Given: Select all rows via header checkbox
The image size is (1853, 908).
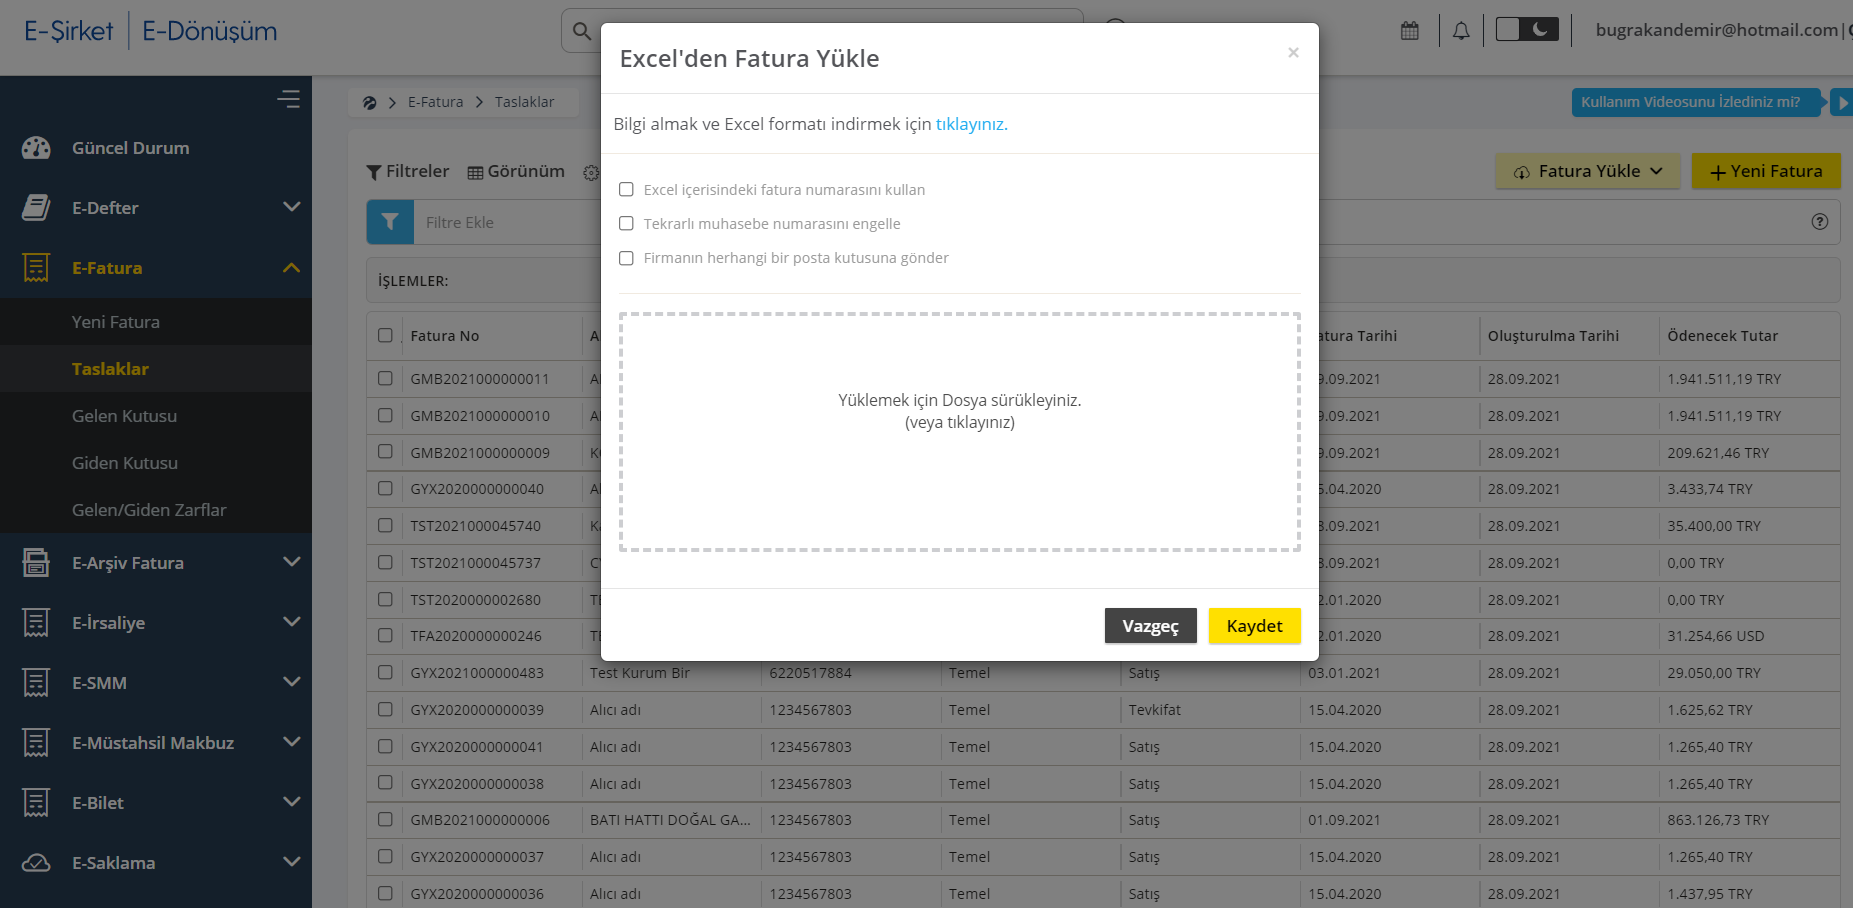Looking at the screenshot, I should tap(385, 335).
